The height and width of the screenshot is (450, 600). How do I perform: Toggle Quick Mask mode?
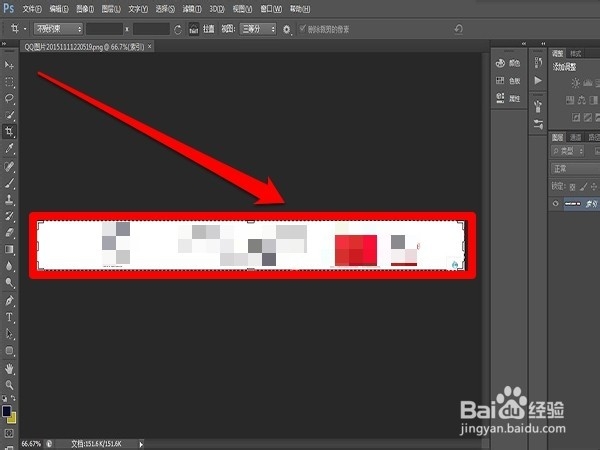[9, 433]
